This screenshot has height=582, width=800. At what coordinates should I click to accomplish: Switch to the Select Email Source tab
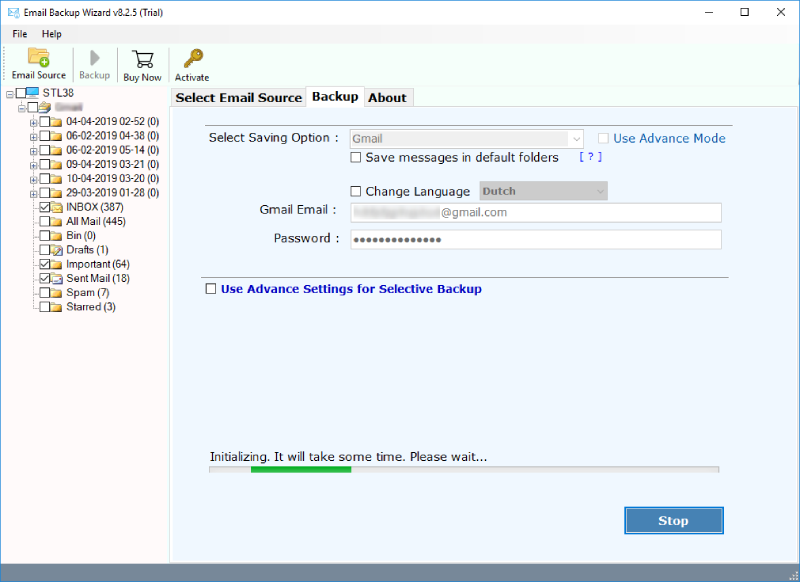tap(239, 97)
